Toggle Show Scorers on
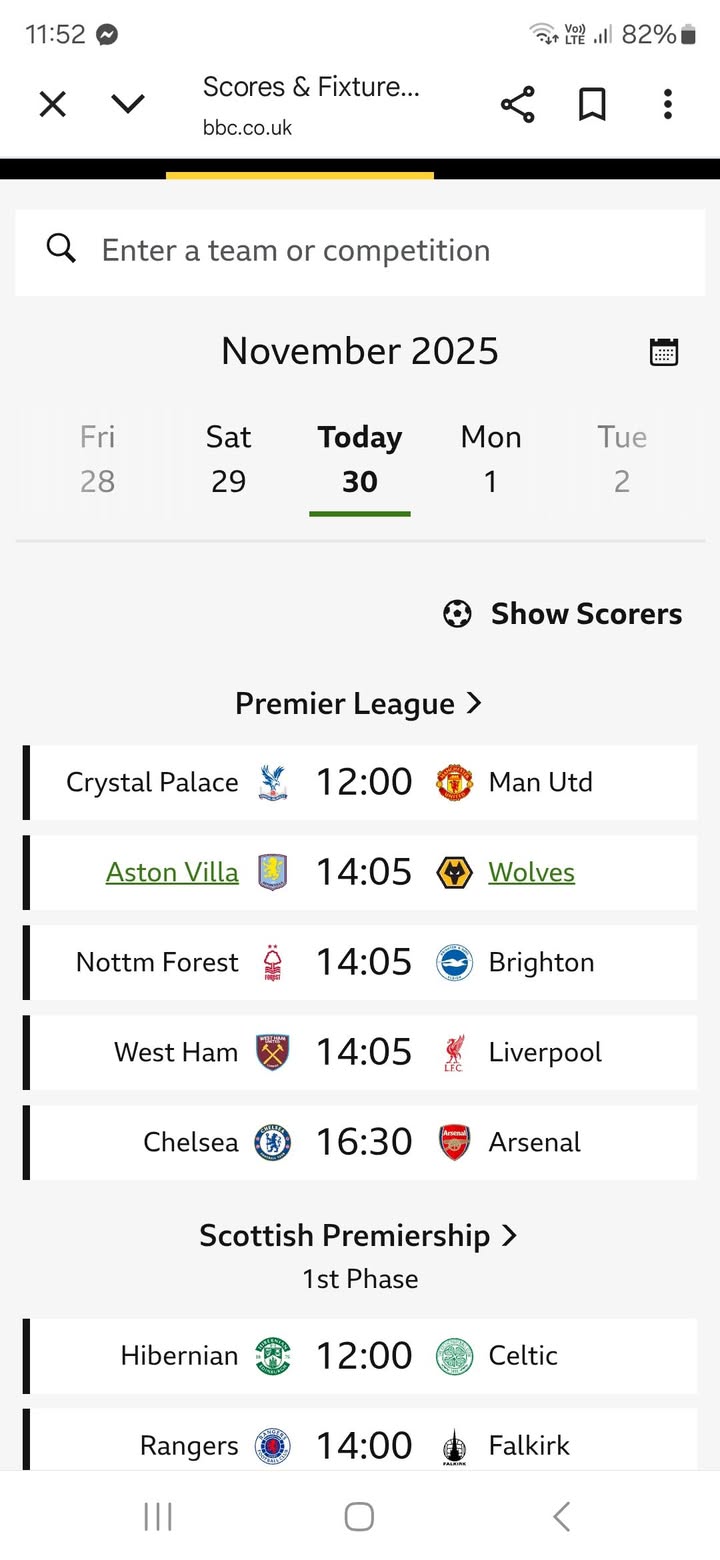720x1560 pixels. click(563, 614)
